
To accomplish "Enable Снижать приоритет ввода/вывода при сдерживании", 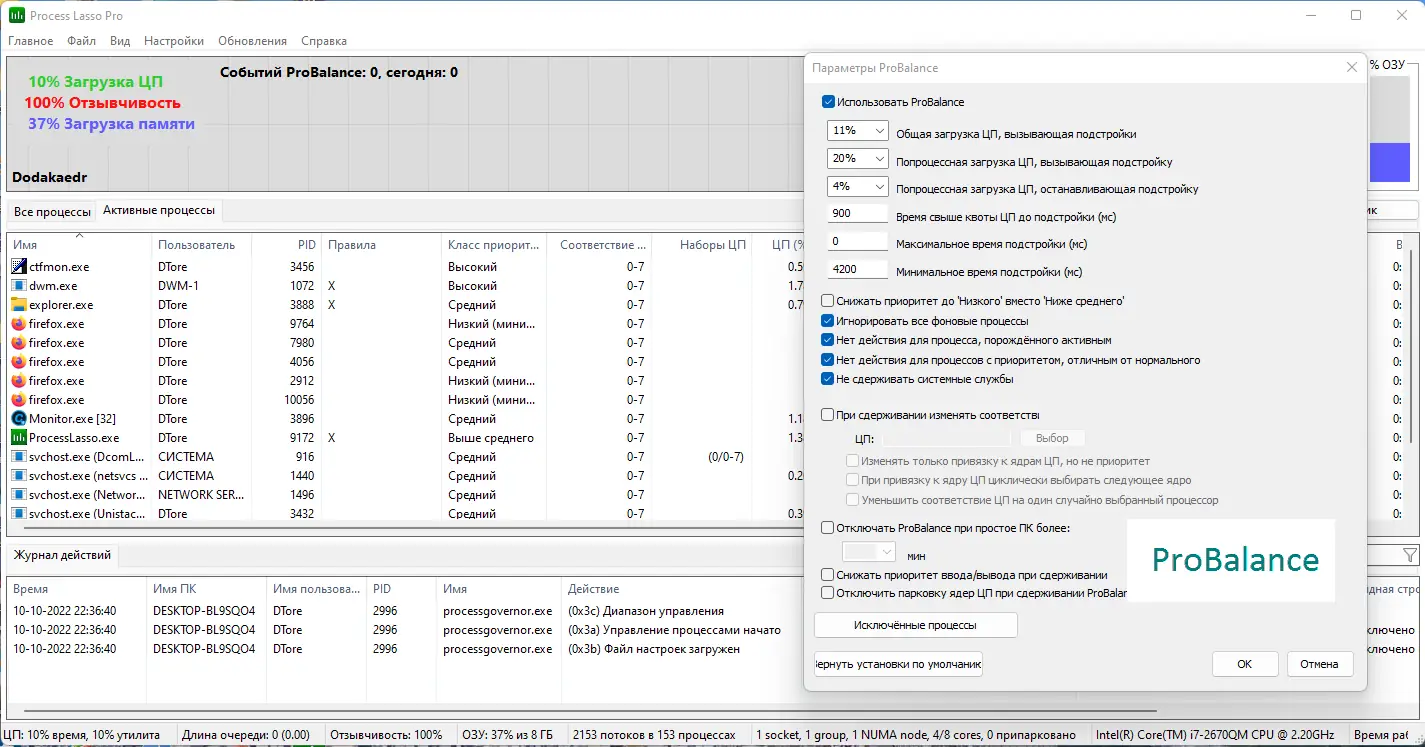I will click(x=827, y=575).
